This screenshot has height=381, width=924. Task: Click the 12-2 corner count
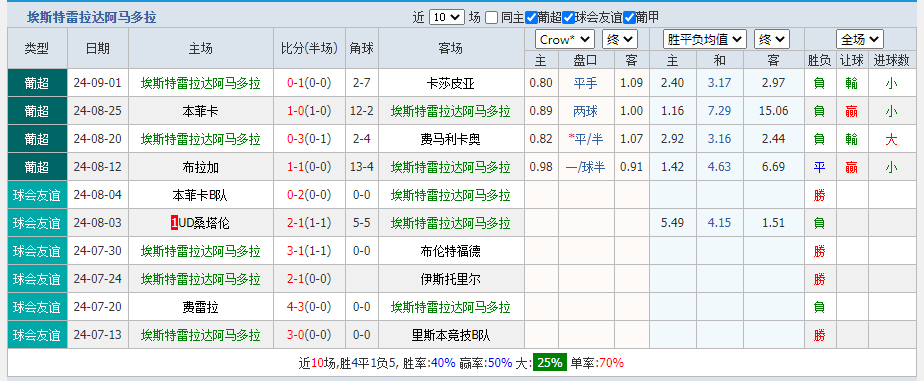[x=361, y=111]
